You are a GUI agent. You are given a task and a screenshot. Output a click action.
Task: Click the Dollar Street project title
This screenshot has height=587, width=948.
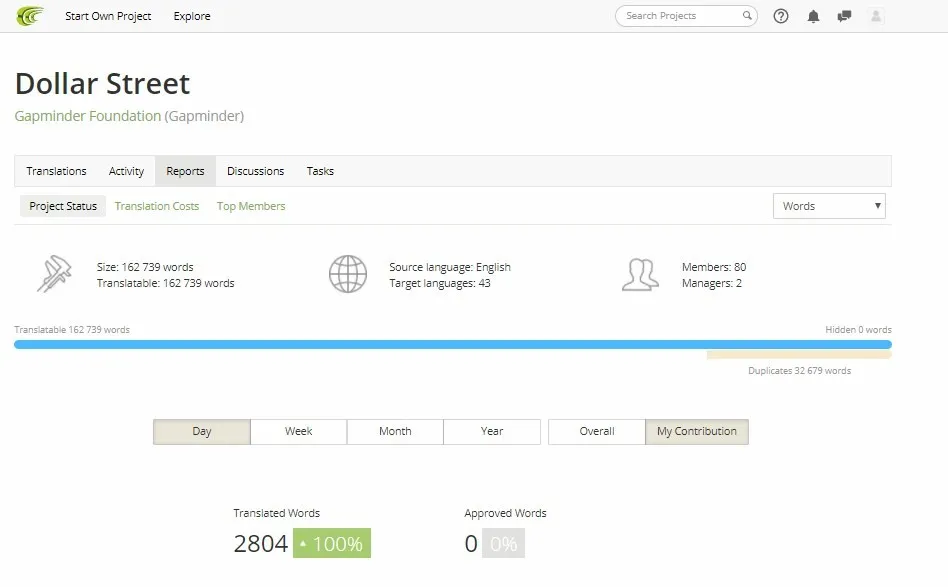coord(102,83)
